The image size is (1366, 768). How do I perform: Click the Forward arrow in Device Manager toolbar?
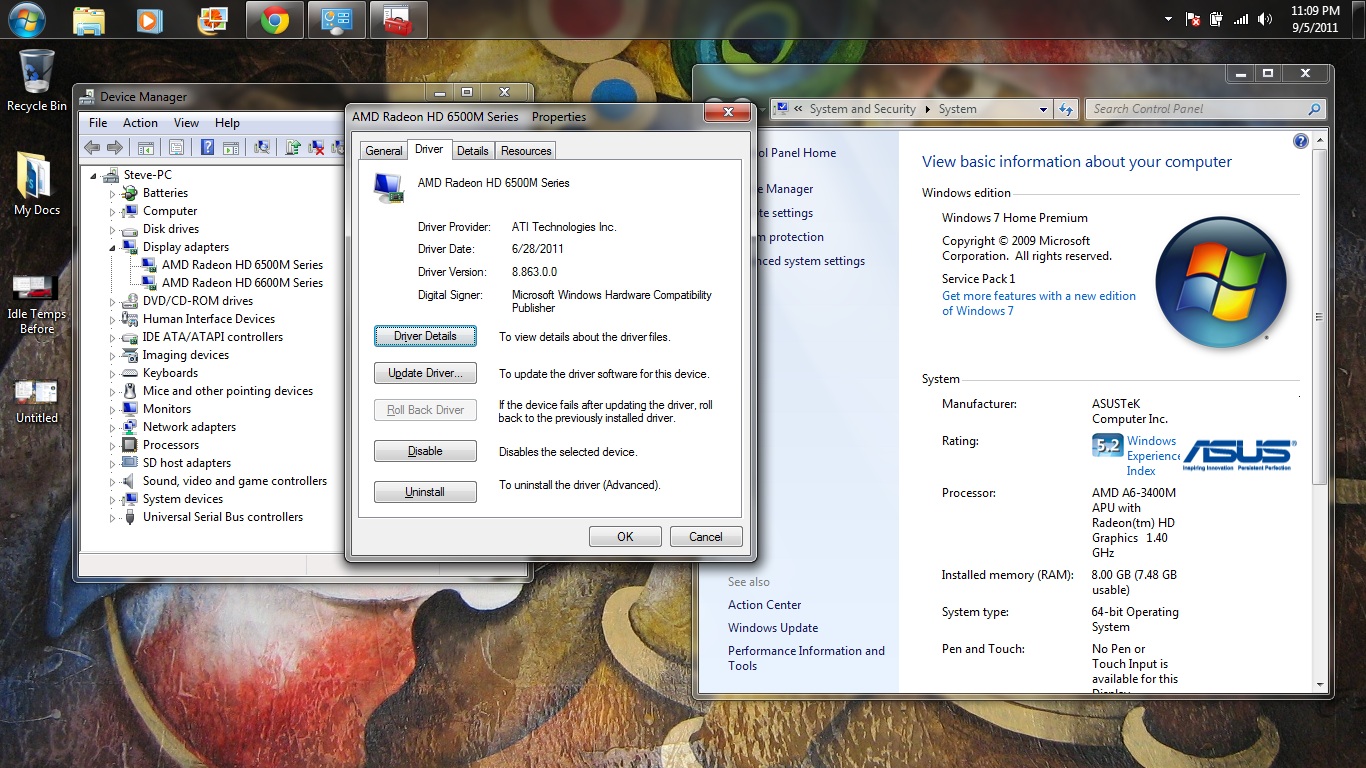point(115,147)
